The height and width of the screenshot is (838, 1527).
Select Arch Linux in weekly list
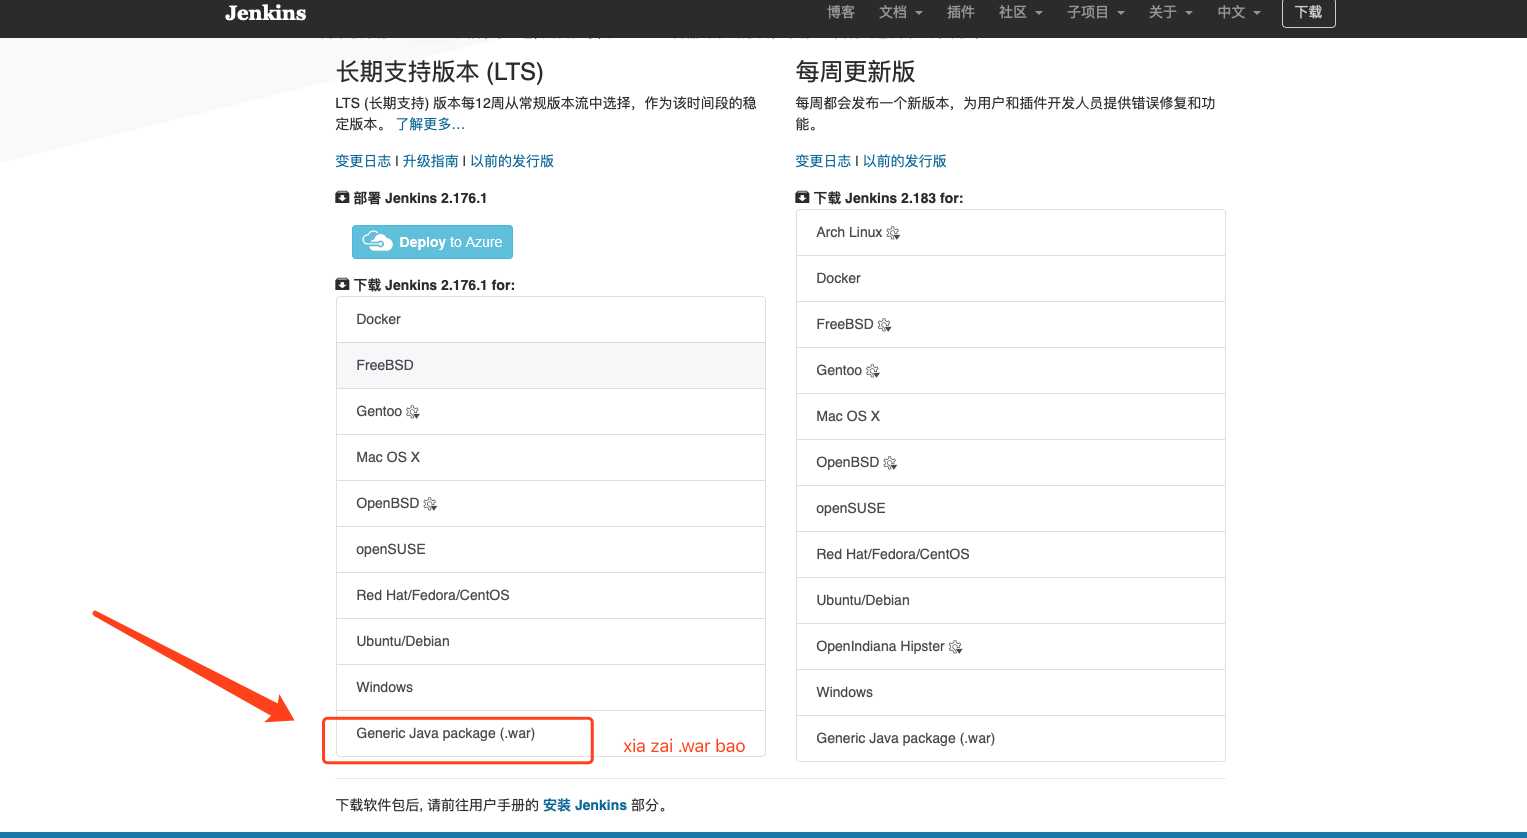[1011, 232]
